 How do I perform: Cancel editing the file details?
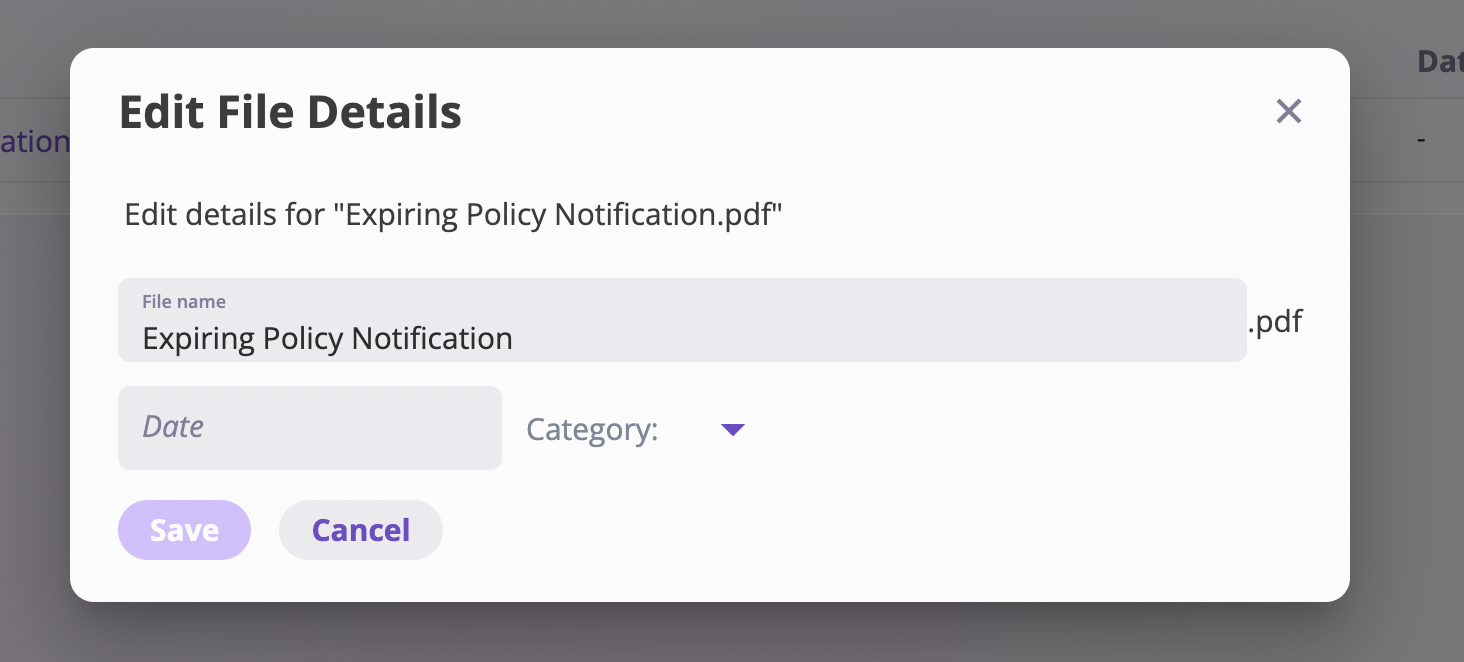pyautogui.click(x=361, y=530)
